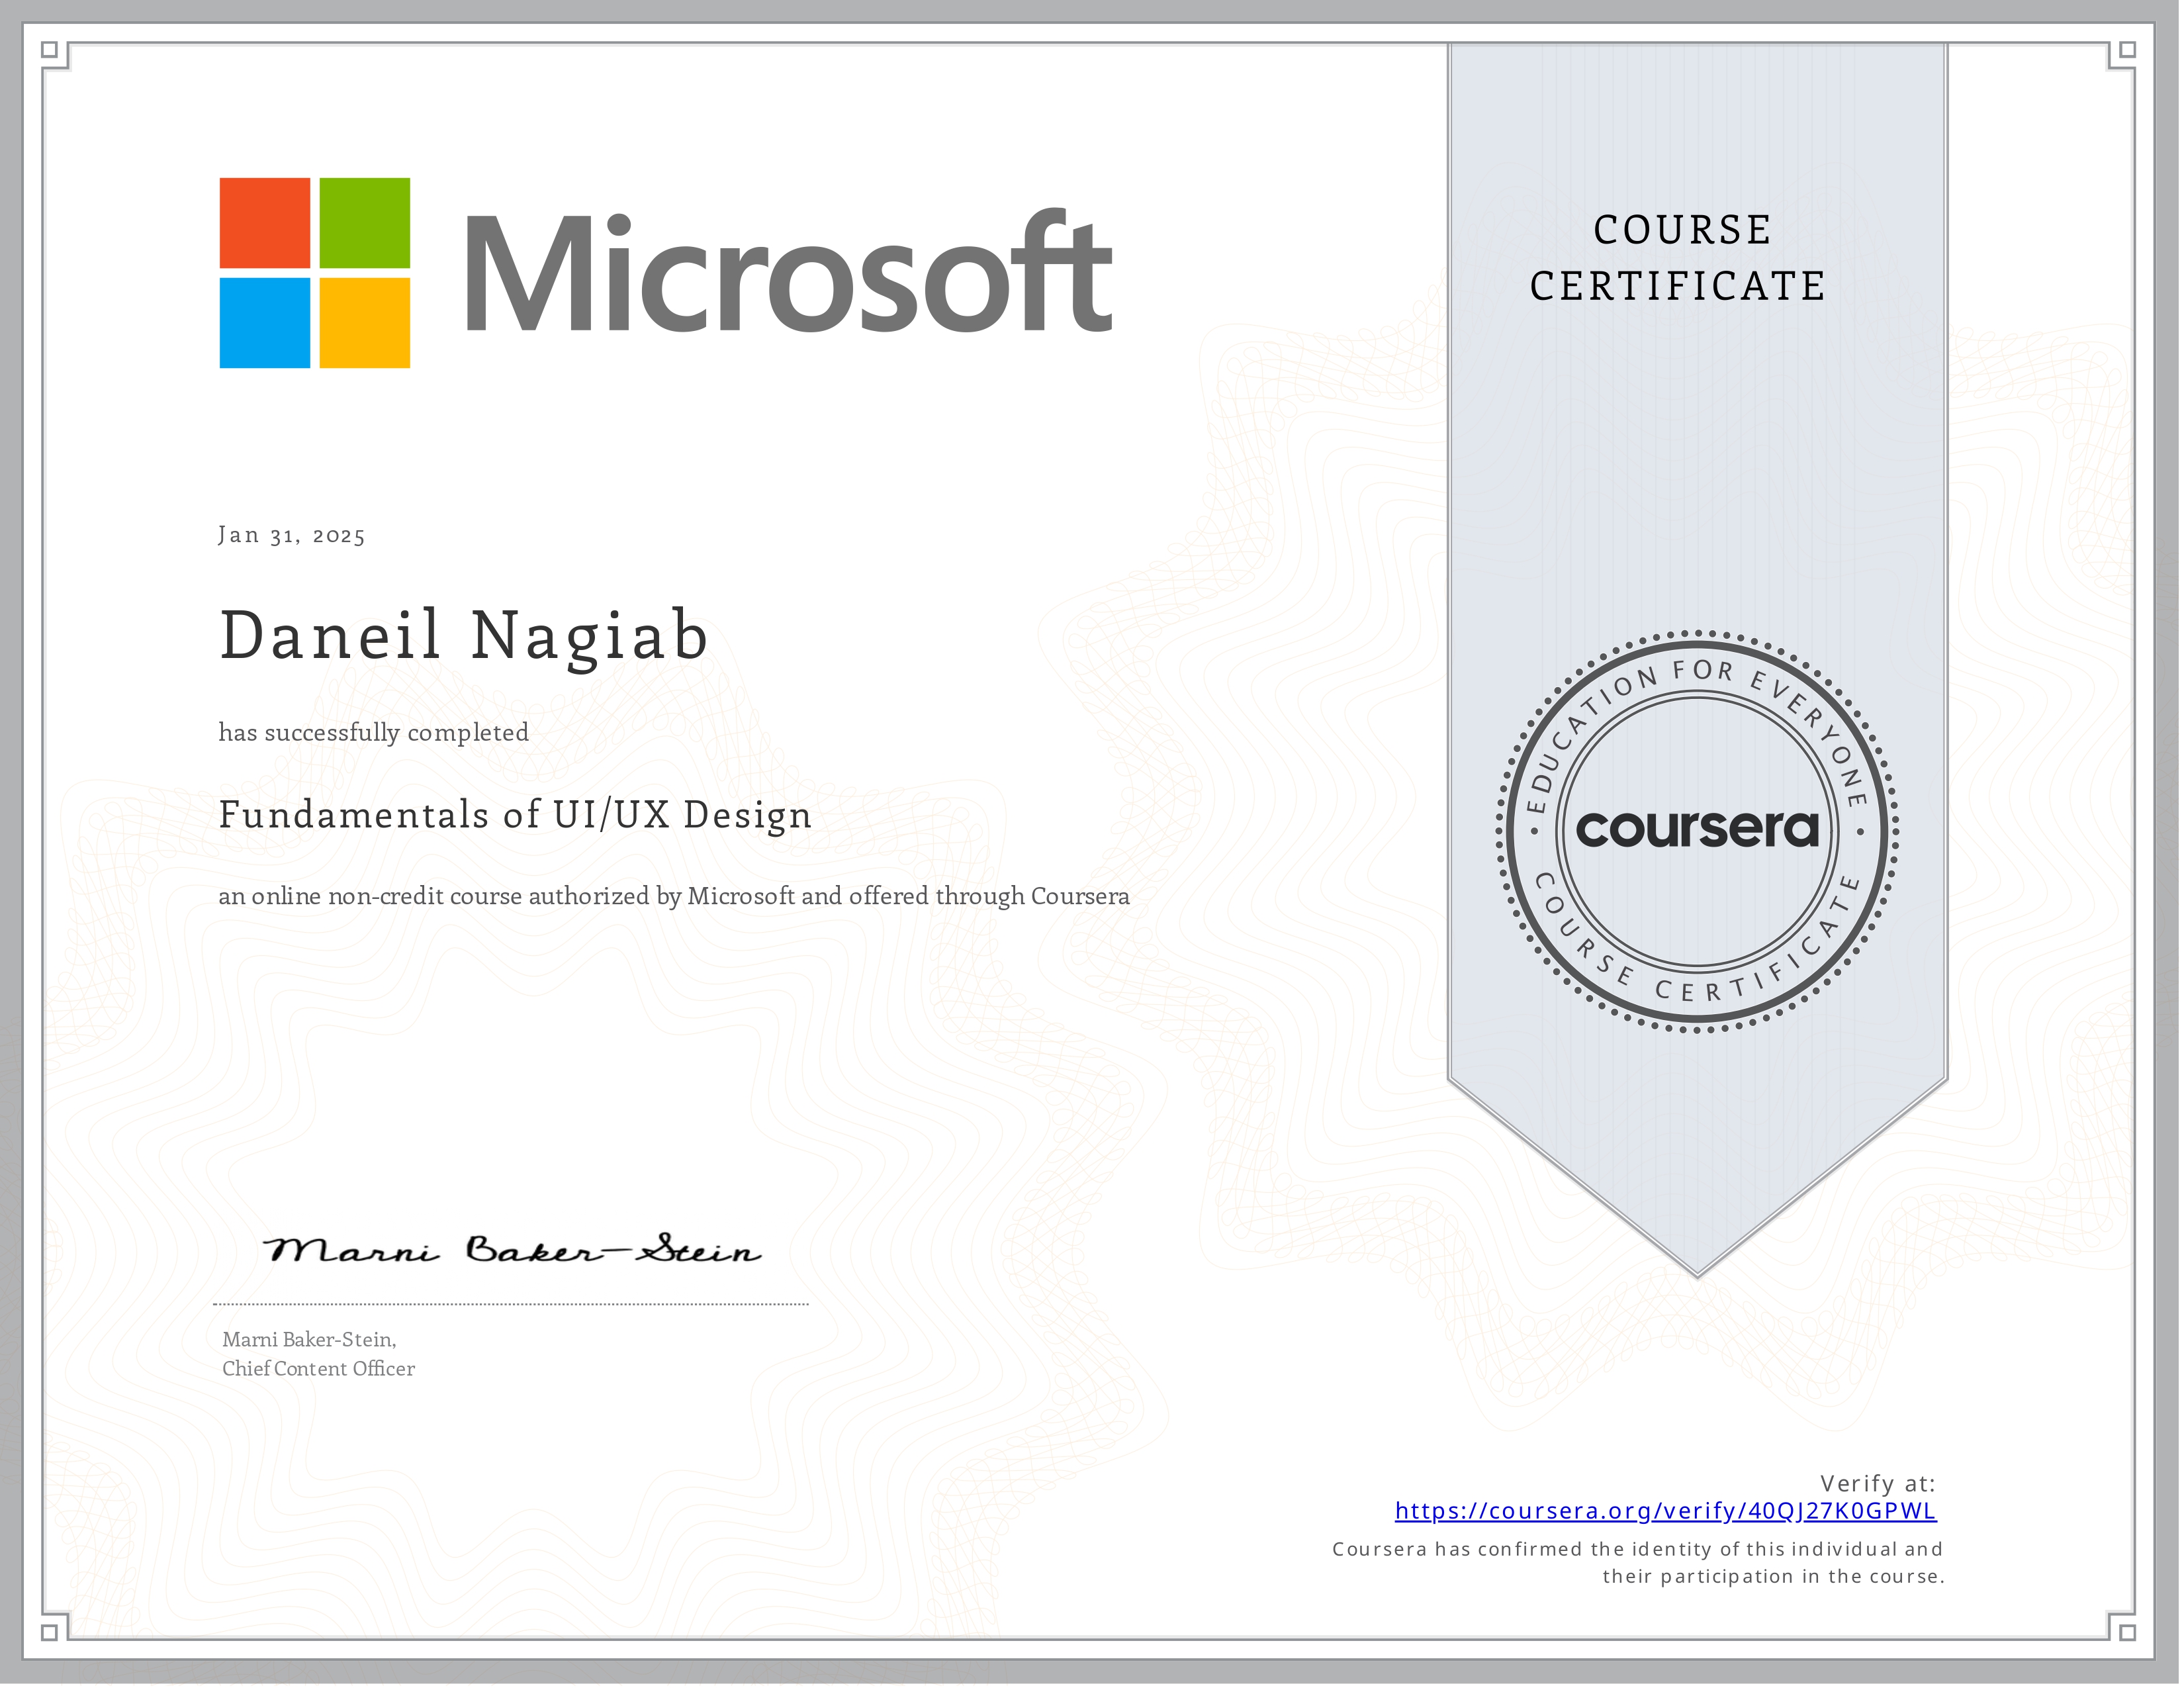Click 'Coursera has confirmed the identity' note

1638,1563
